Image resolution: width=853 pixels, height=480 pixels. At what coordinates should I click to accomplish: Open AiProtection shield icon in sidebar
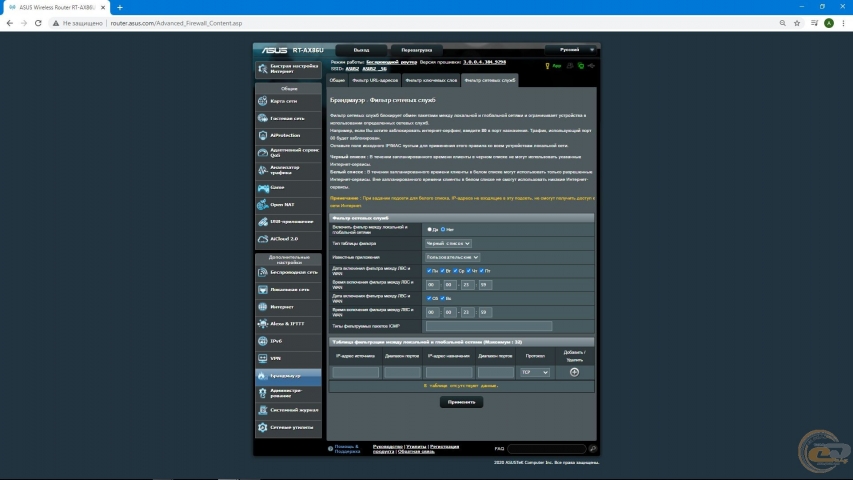(263, 135)
